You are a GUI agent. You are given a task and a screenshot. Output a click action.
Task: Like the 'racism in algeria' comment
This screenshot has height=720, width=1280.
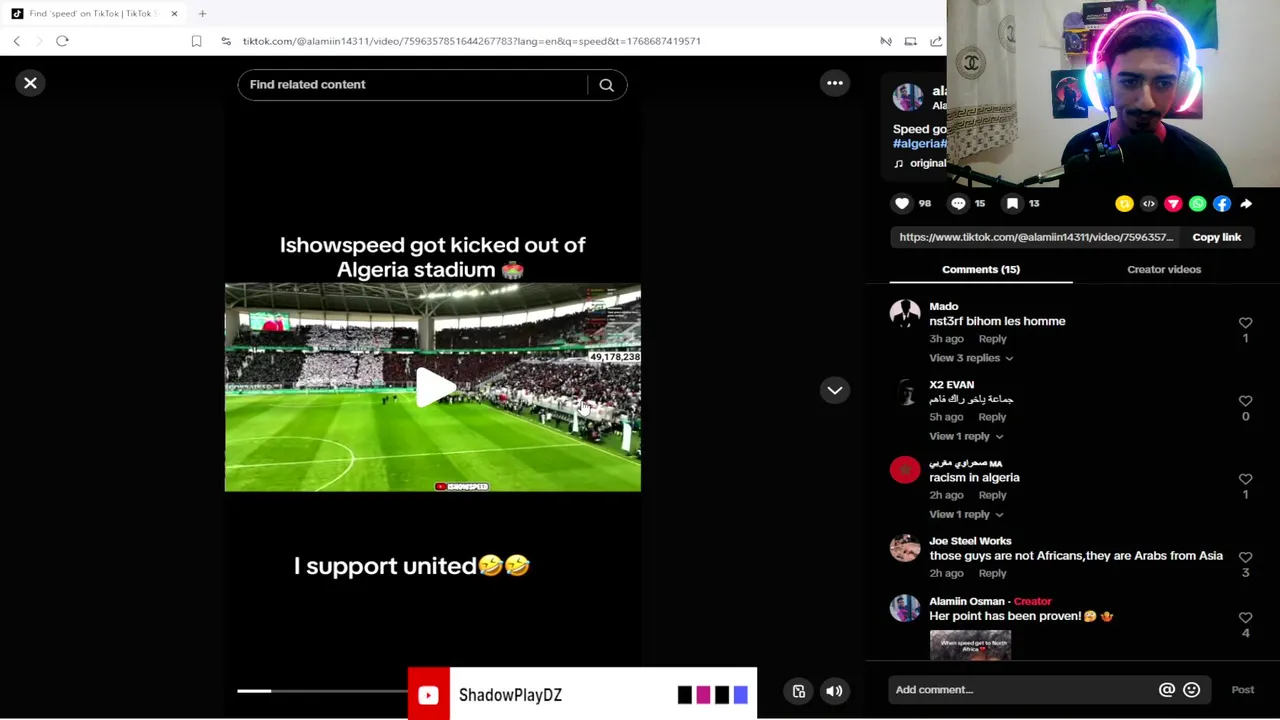point(1245,479)
